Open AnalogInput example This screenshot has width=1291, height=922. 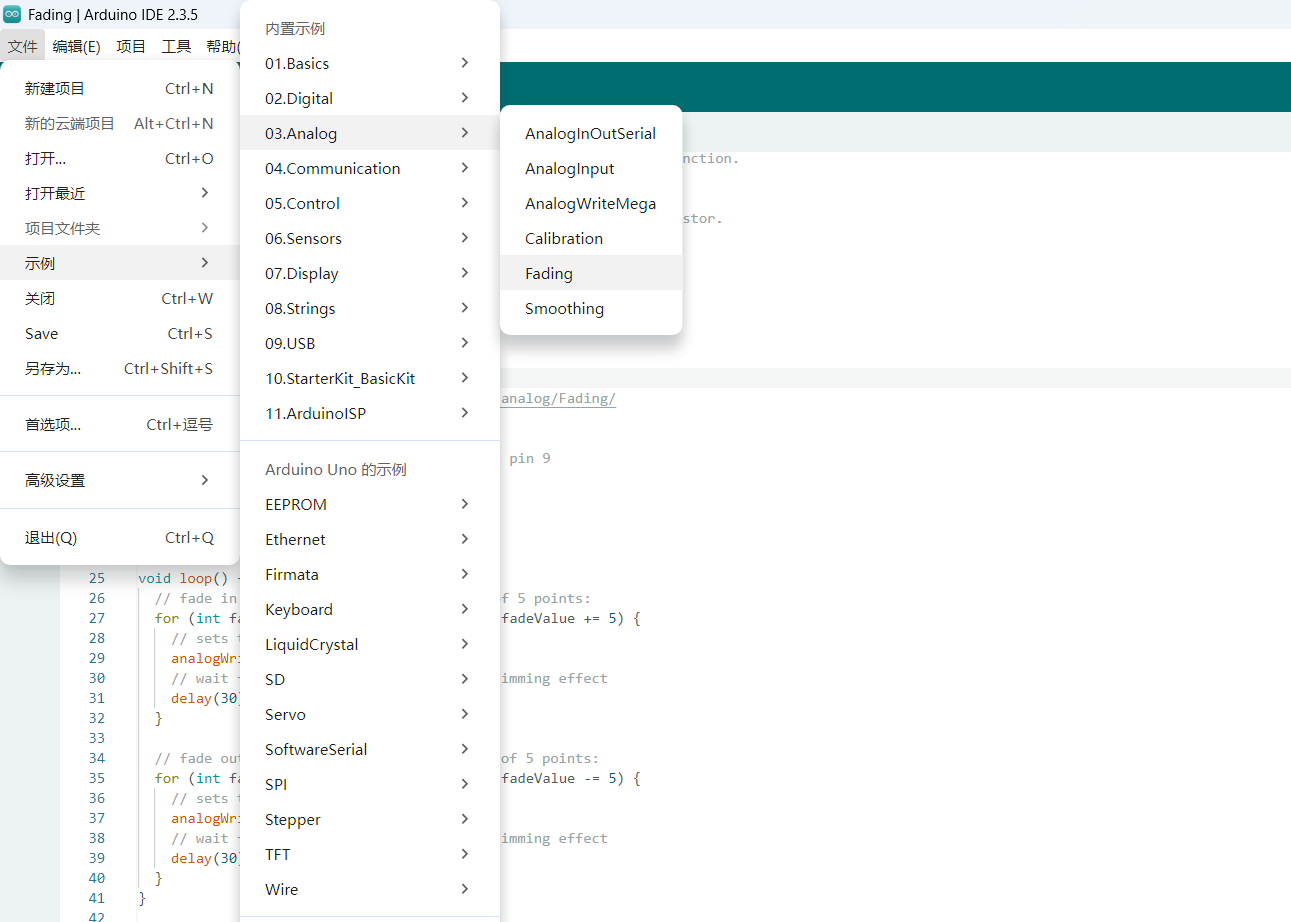coord(591,168)
